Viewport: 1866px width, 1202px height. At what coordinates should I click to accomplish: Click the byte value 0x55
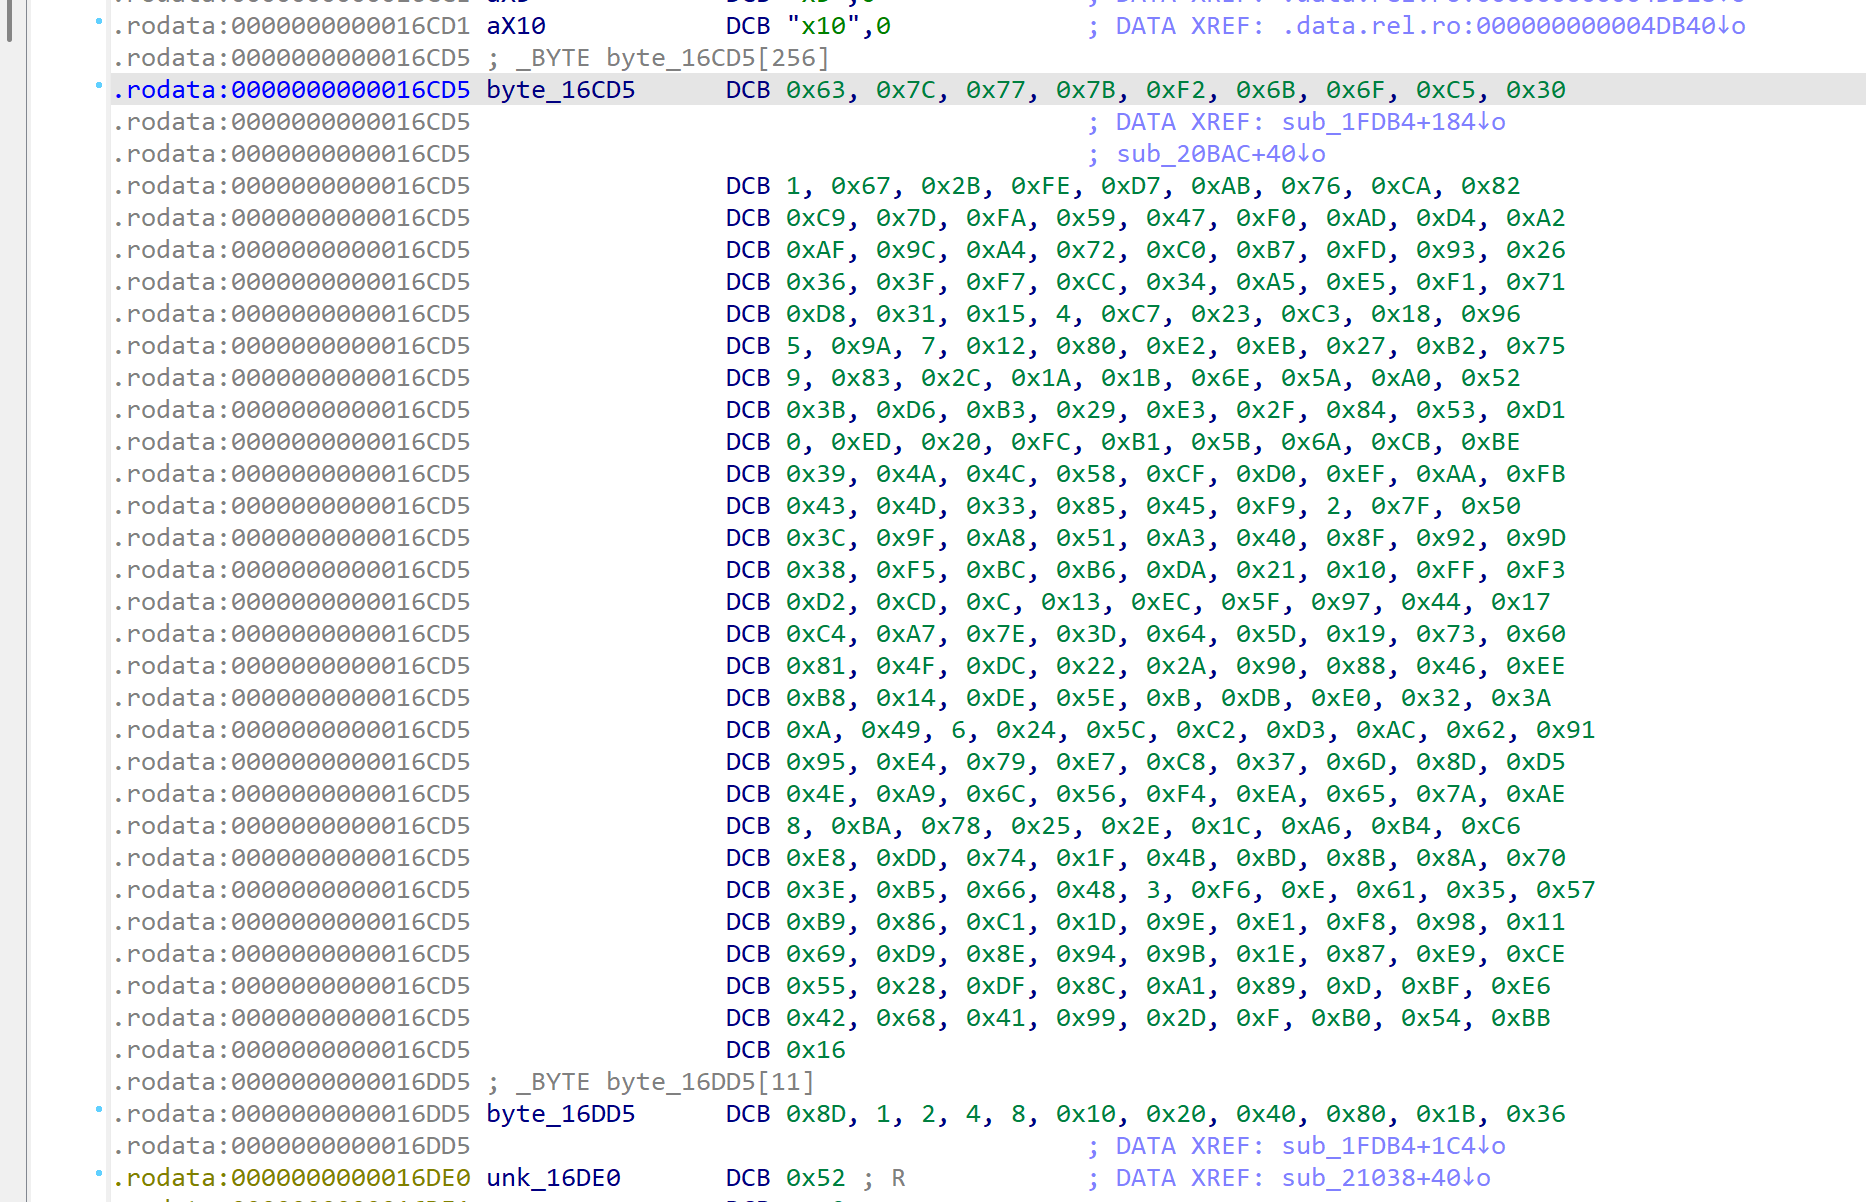816,986
